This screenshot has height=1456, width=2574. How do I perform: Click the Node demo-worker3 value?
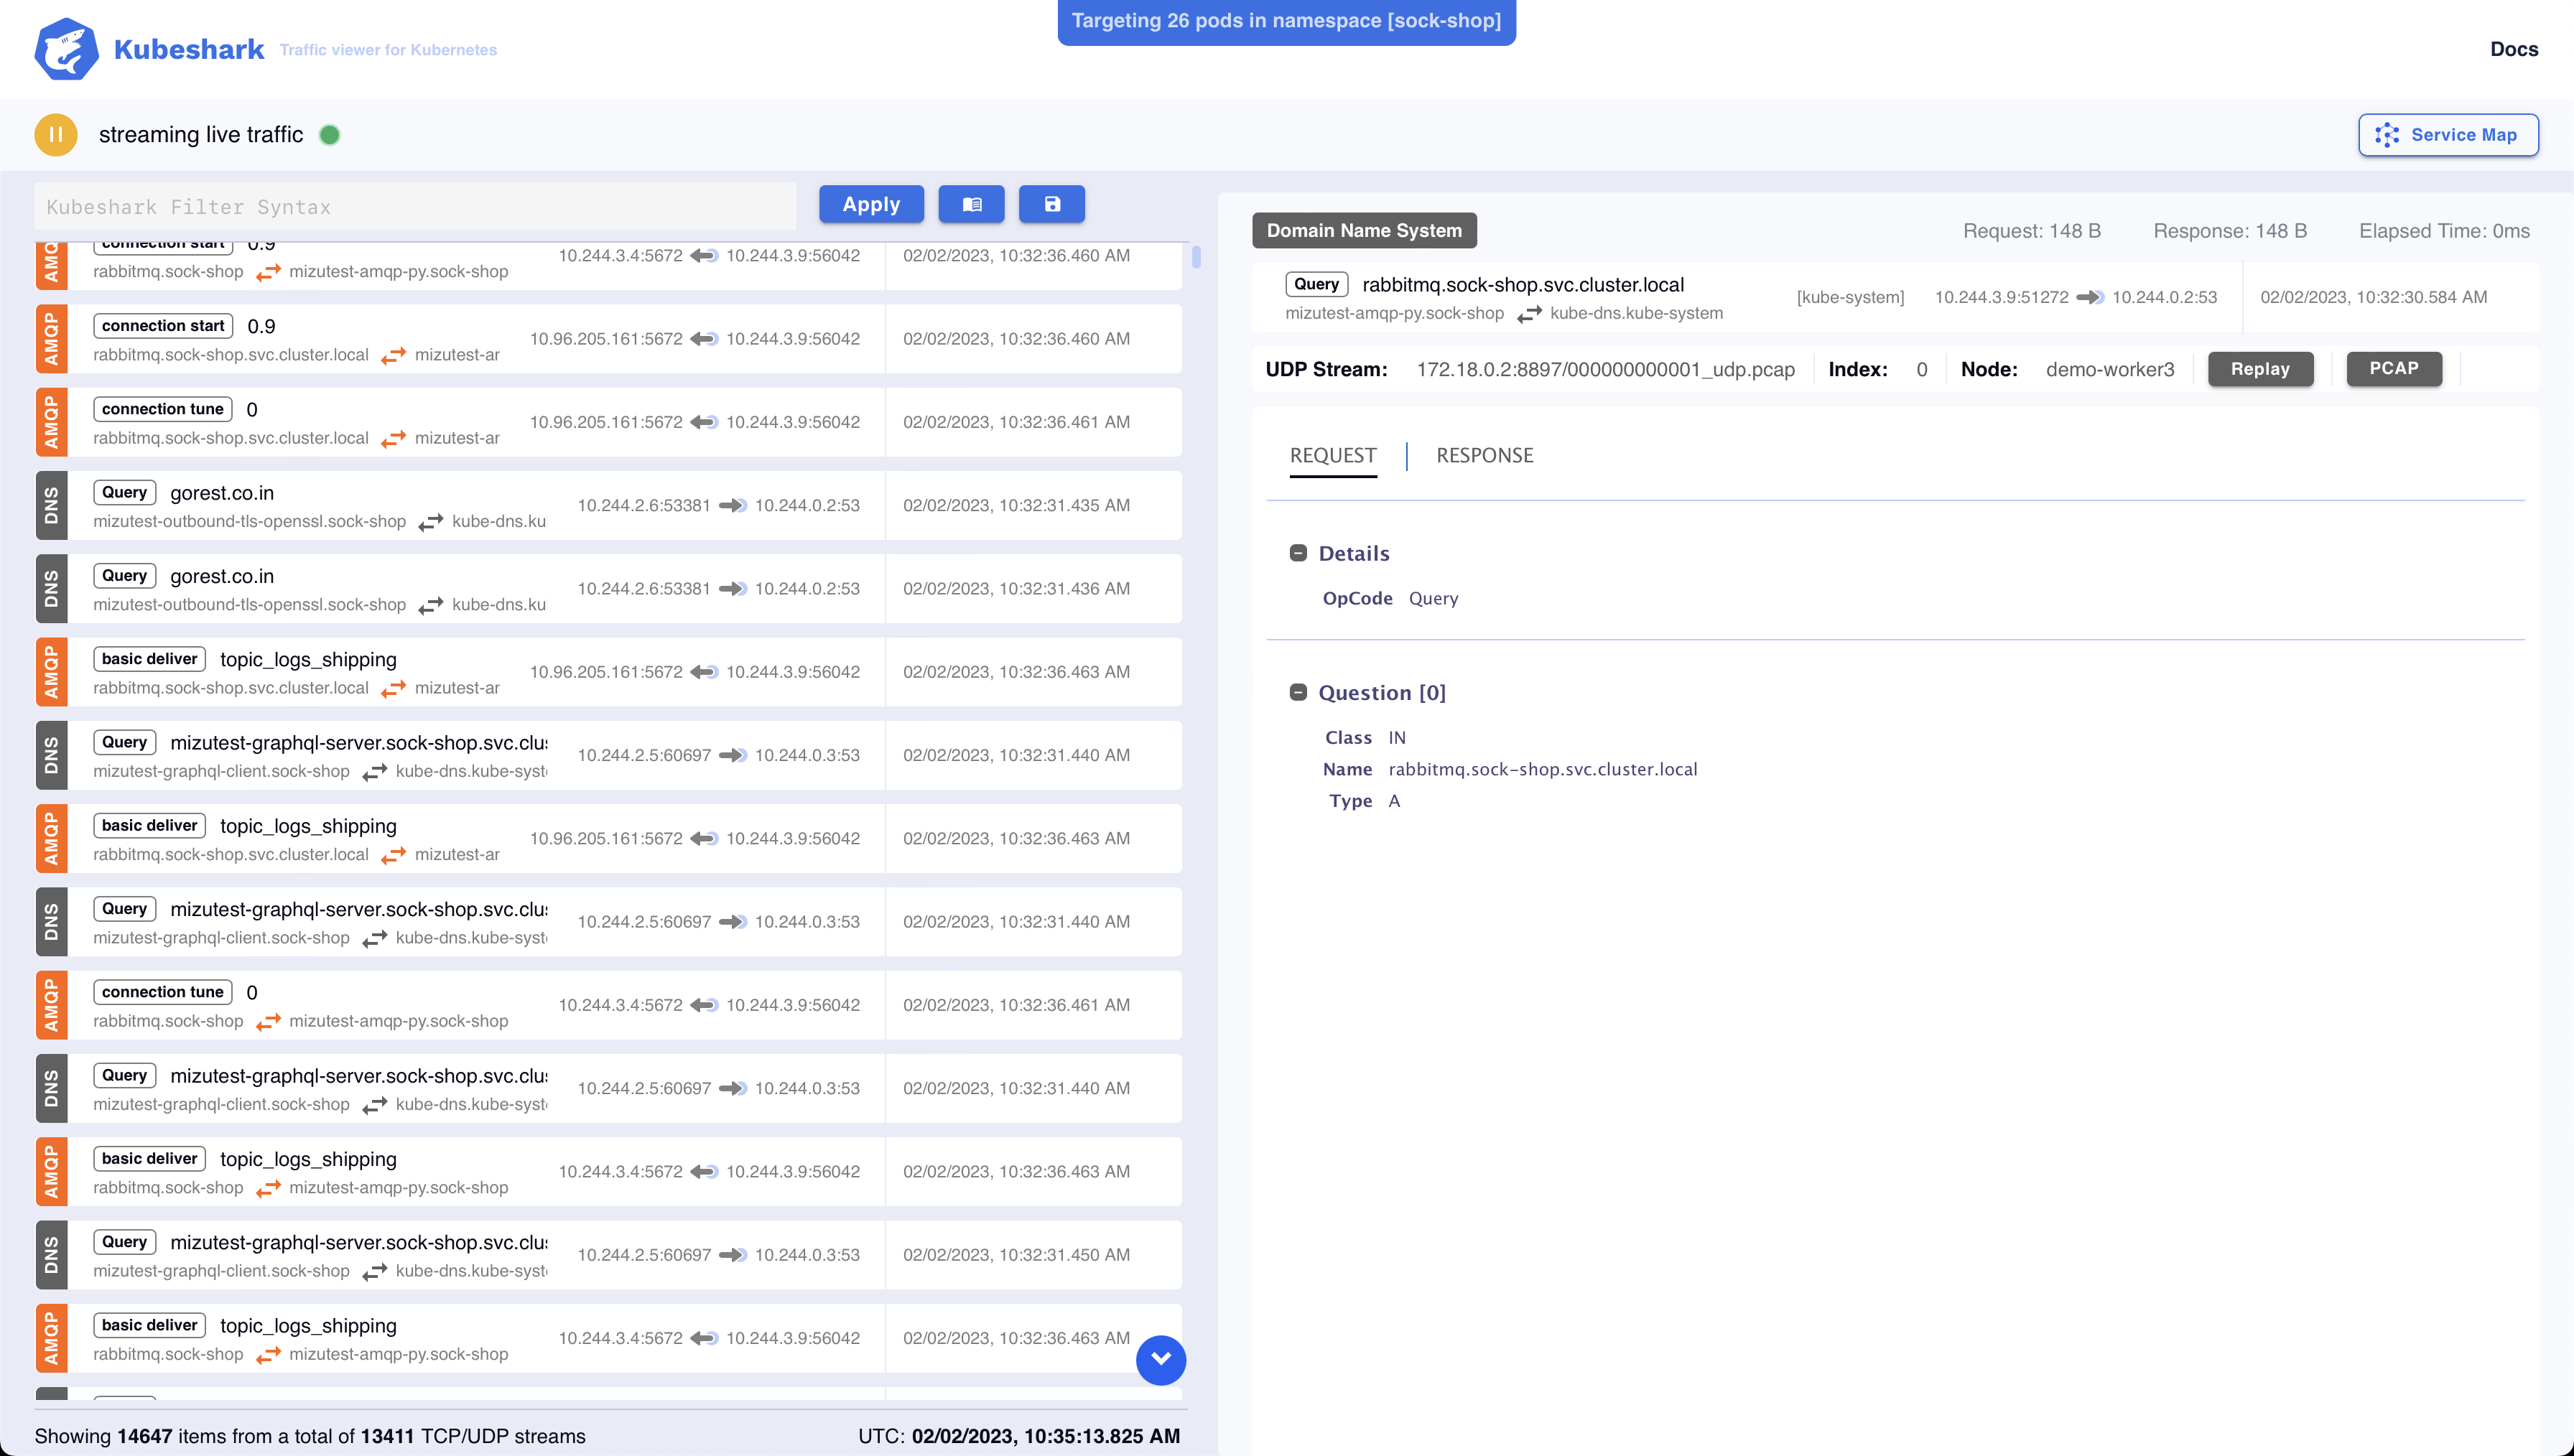2110,370
